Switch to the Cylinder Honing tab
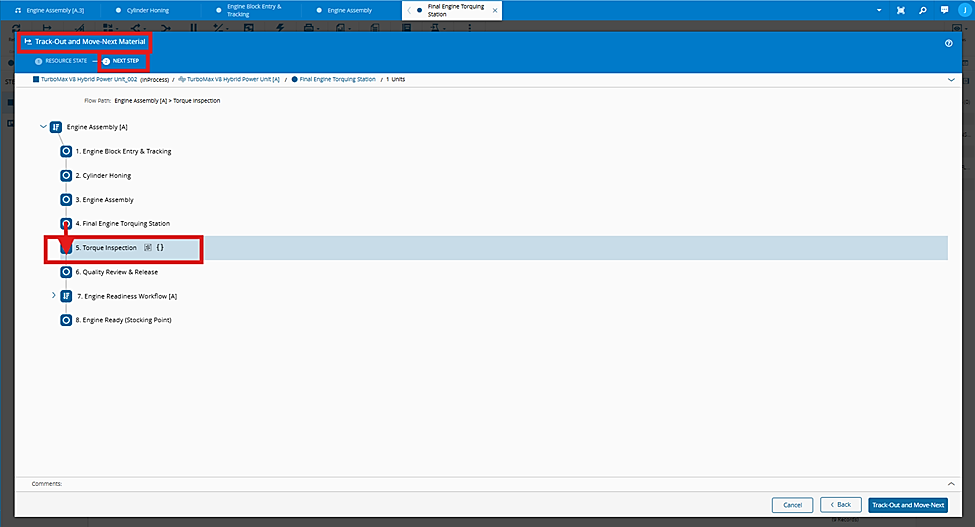The width and height of the screenshot is (975, 527). 142,11
